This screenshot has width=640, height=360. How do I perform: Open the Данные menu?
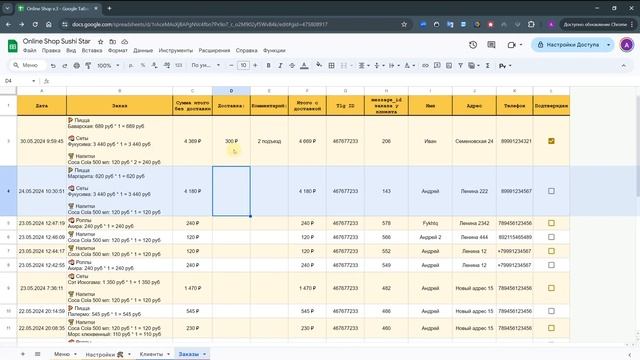(x=143, y=51)
